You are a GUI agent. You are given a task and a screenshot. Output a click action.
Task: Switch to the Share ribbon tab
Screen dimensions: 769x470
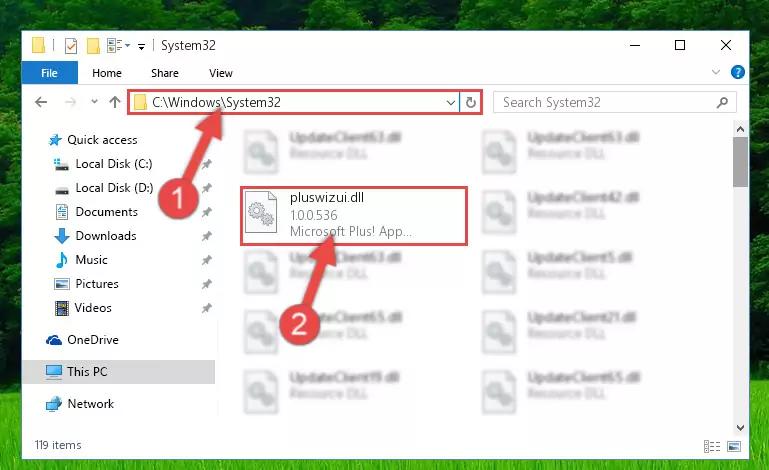(x=165, y=73)
